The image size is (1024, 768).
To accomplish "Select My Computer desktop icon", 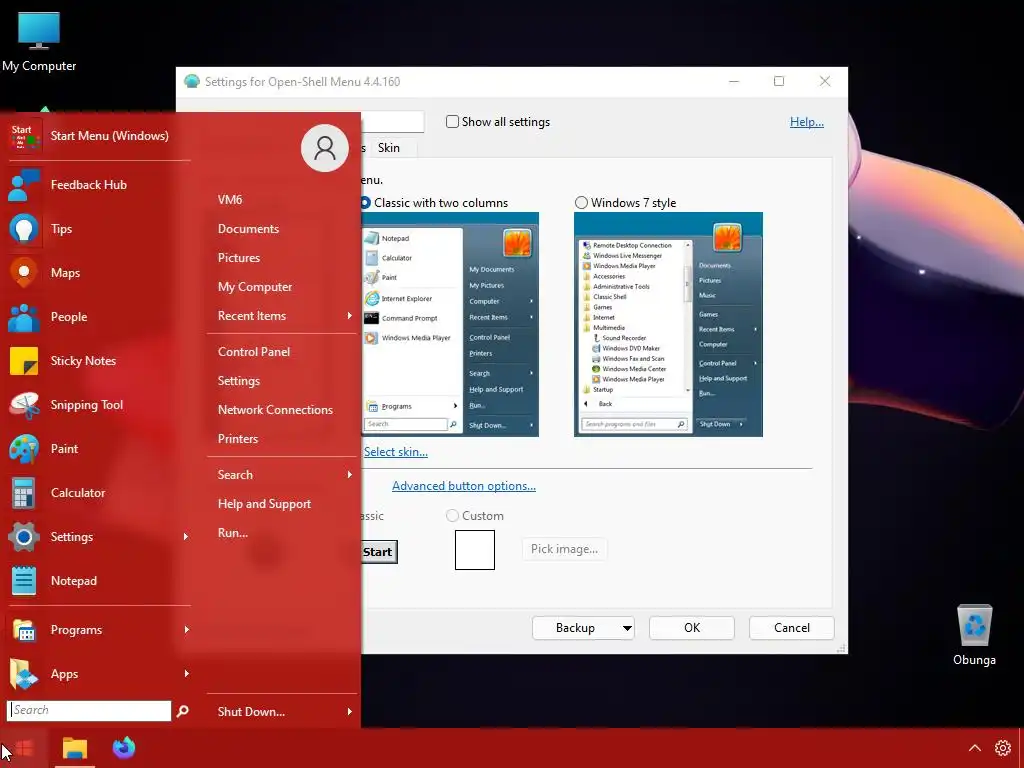I will click(39, 41).
